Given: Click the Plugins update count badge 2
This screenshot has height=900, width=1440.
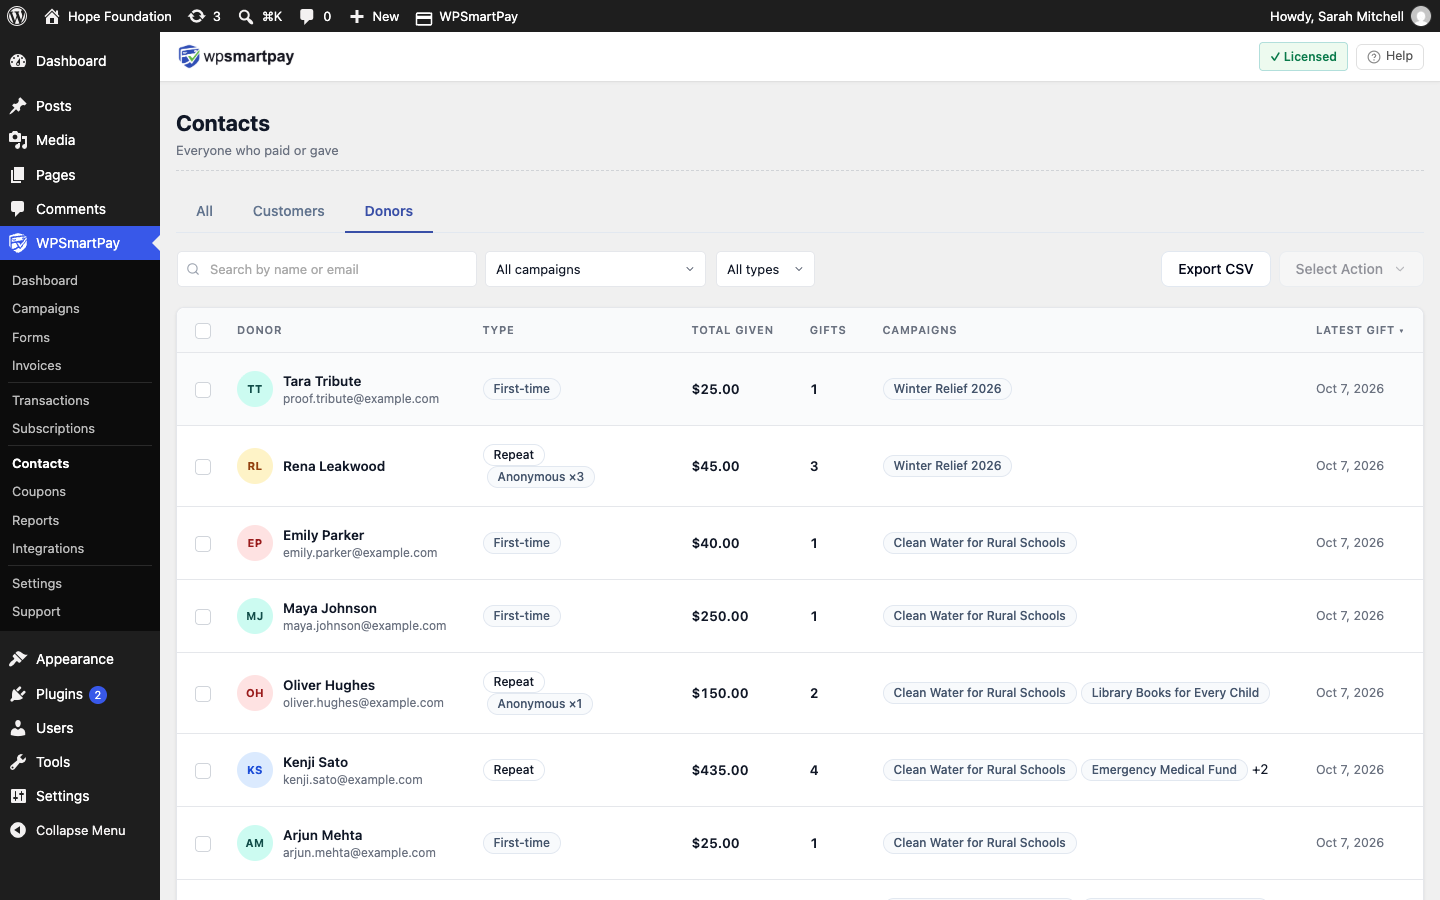Looking at the screenshot, I should click(98, 695).
